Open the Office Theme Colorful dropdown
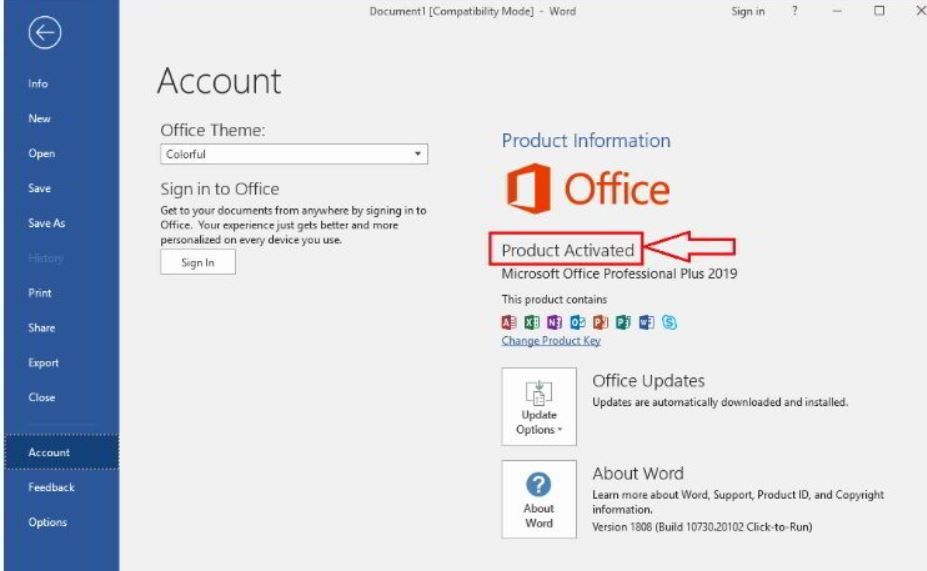Image resolution: width=927 pixels, height=571 pixels. [294, 154]
